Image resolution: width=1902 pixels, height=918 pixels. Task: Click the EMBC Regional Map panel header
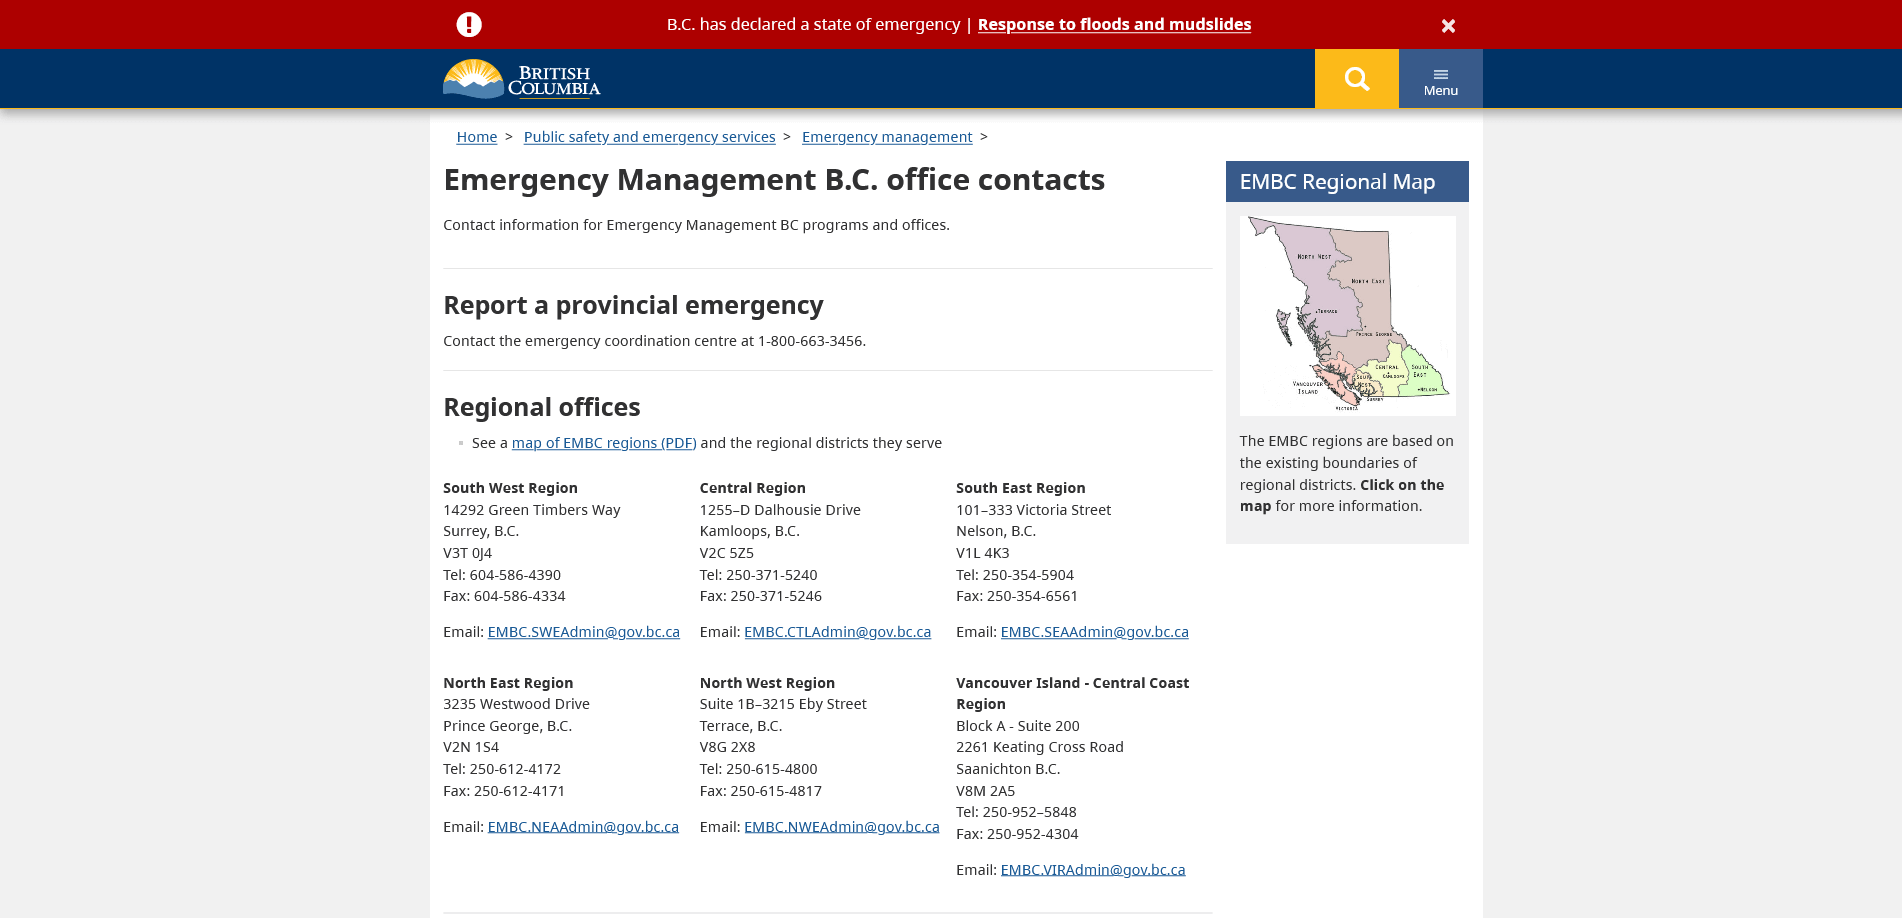[x=1347, y=182]
